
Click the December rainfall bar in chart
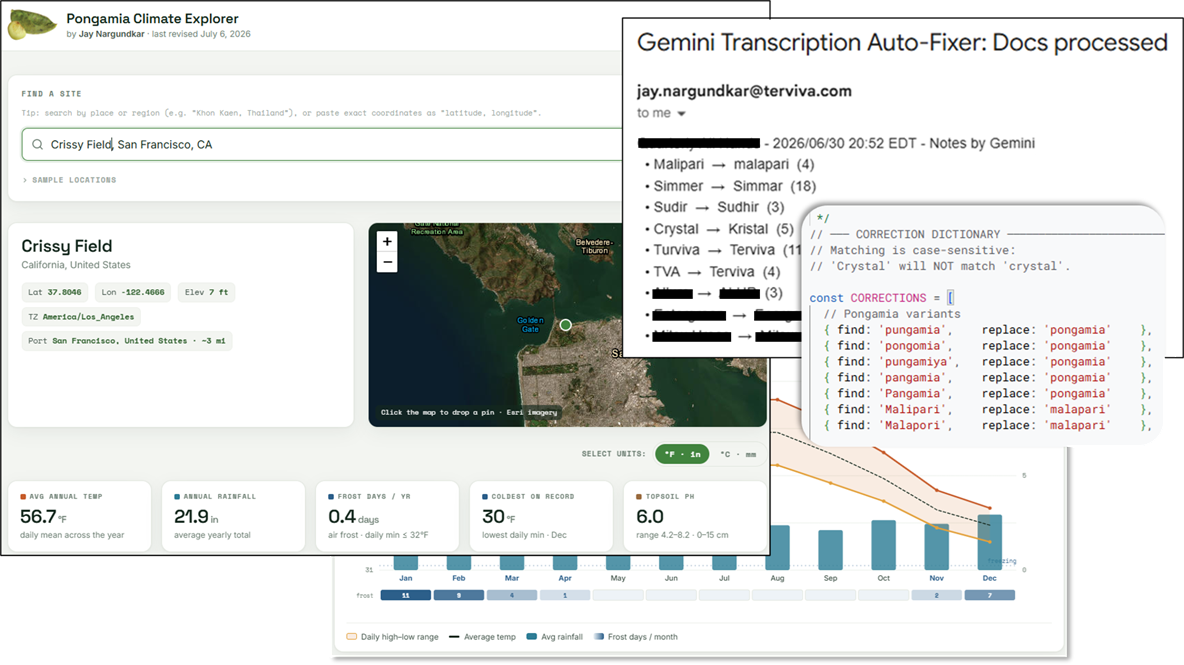click(x=990, y=542)
